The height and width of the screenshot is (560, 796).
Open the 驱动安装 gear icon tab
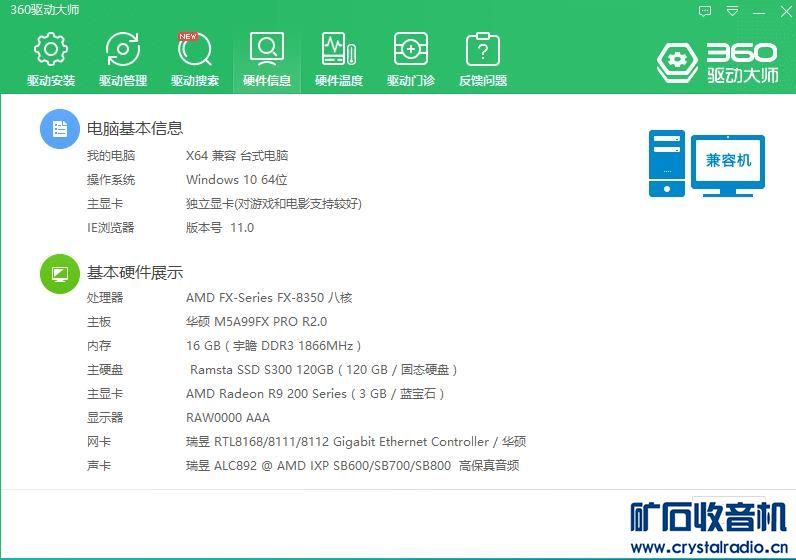tap(51, 59)
